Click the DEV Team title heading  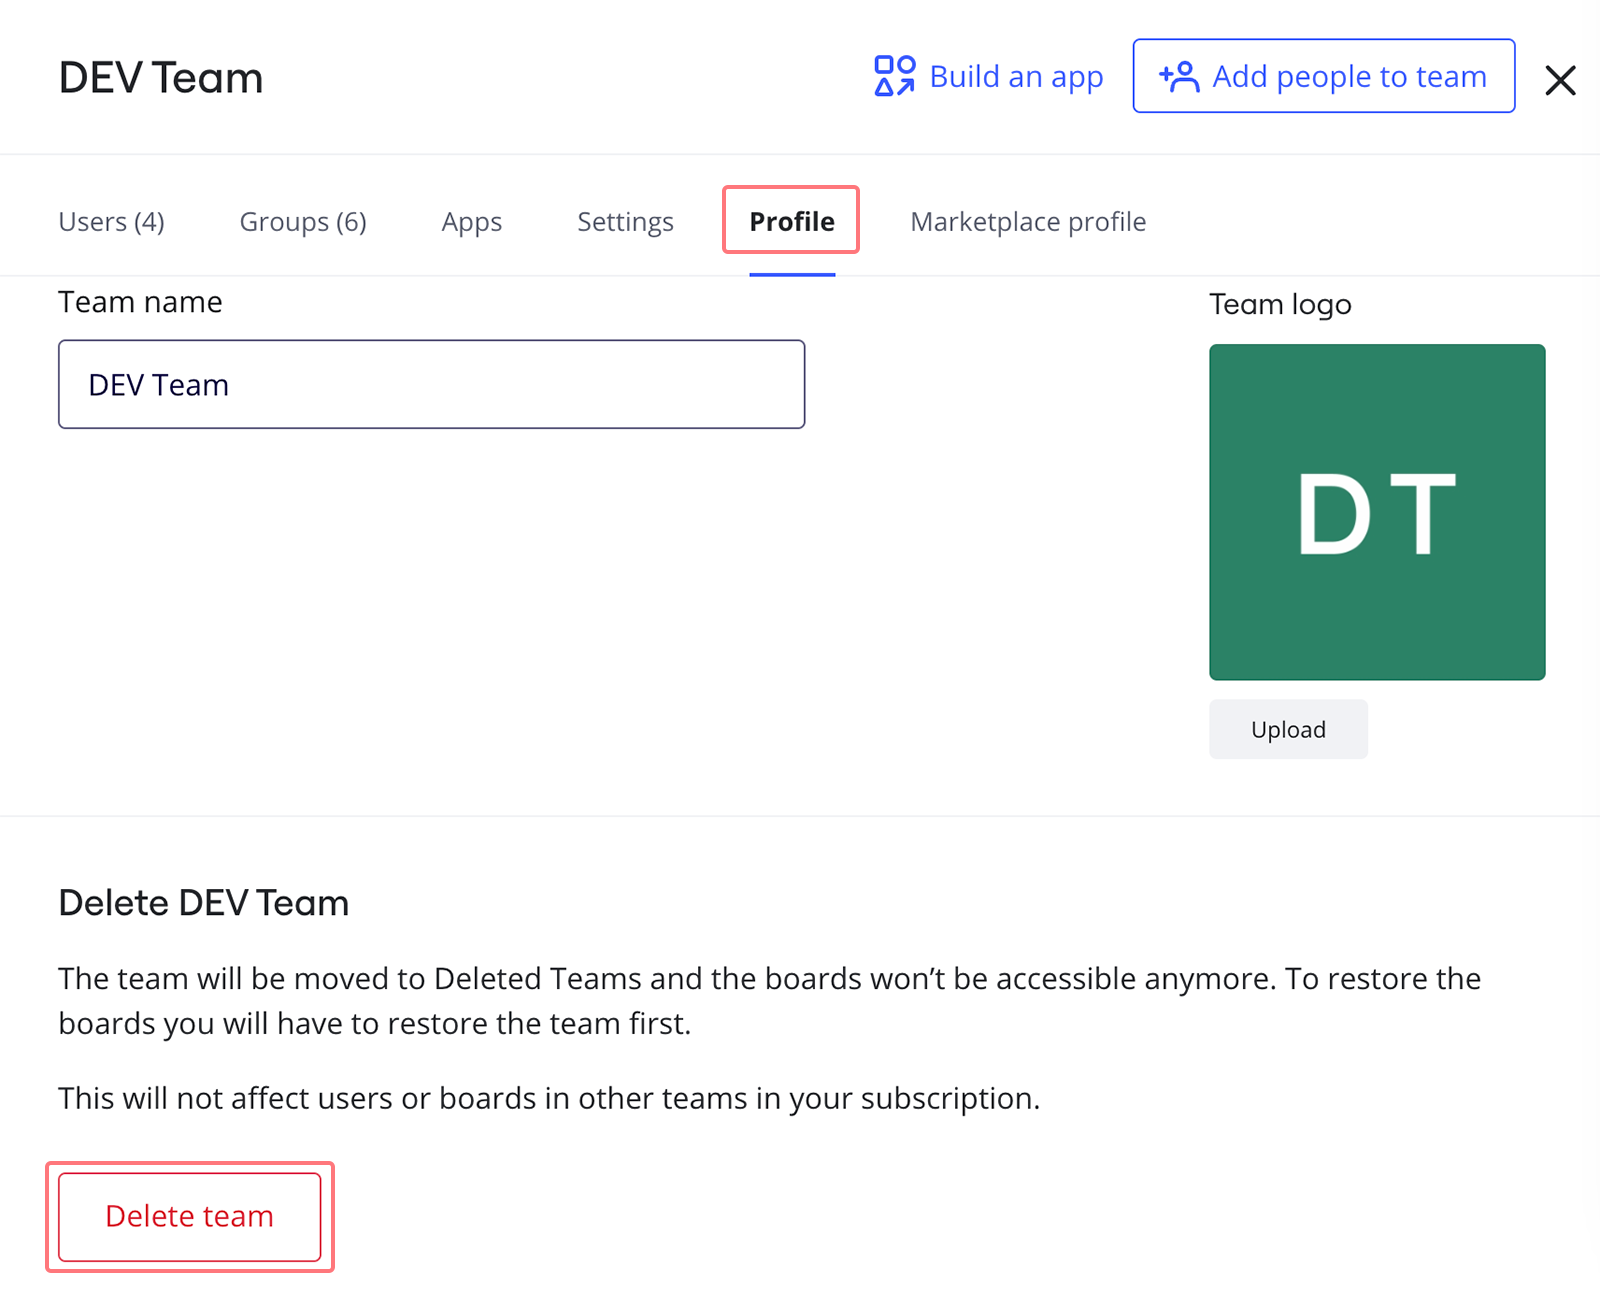pos(161,78)
